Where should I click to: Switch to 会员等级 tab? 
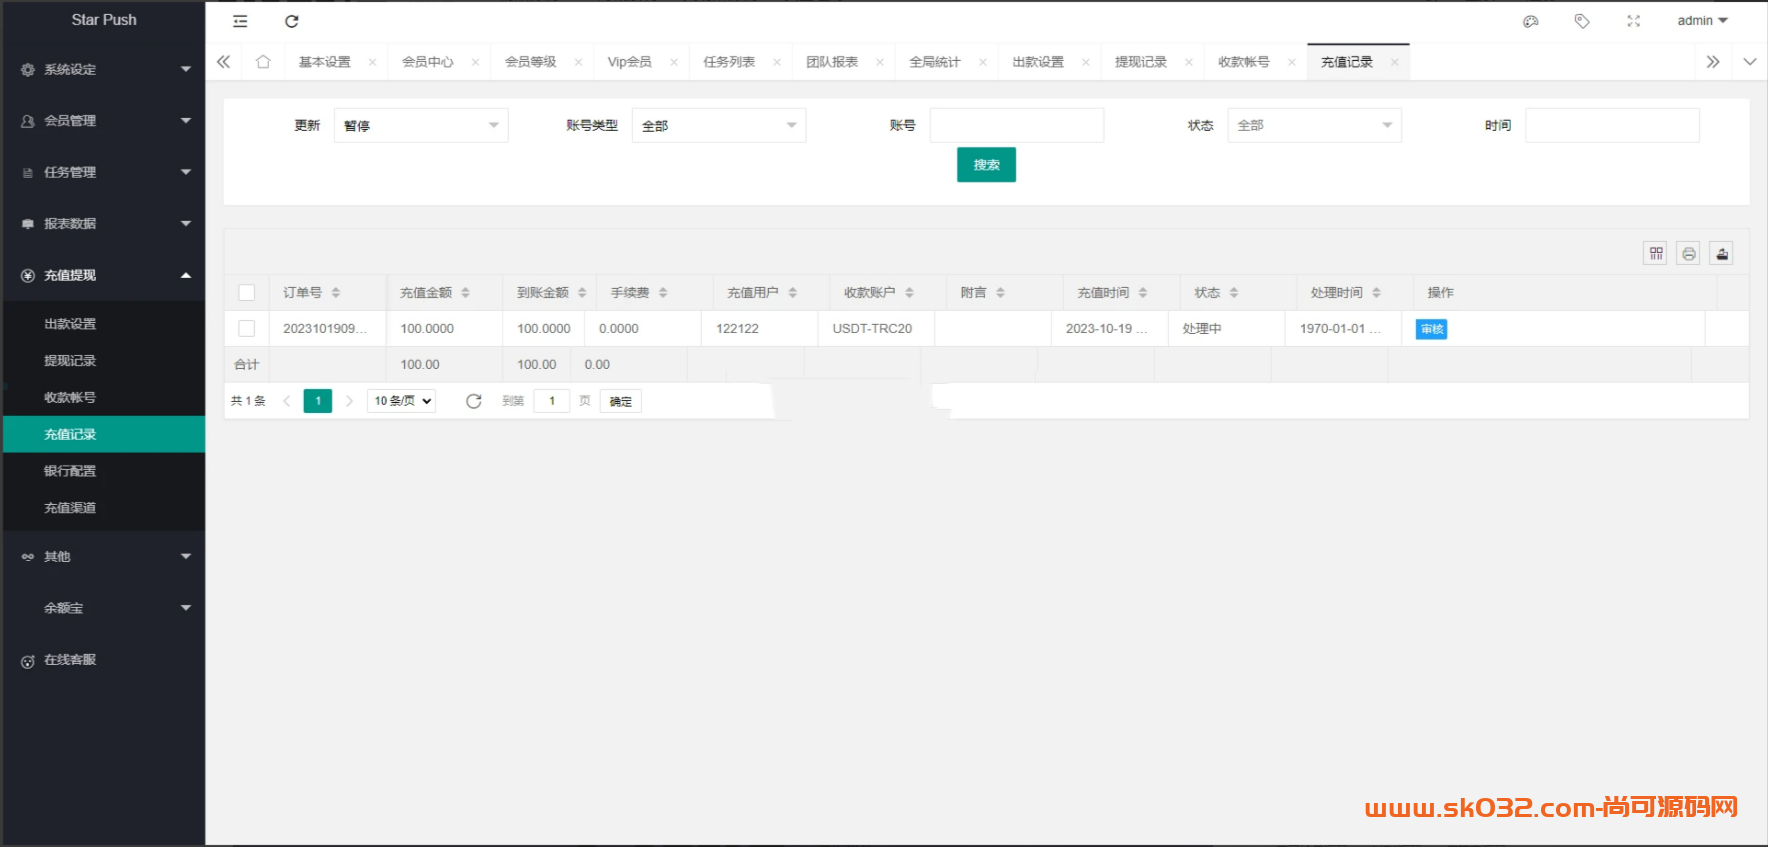pos(530,62)
